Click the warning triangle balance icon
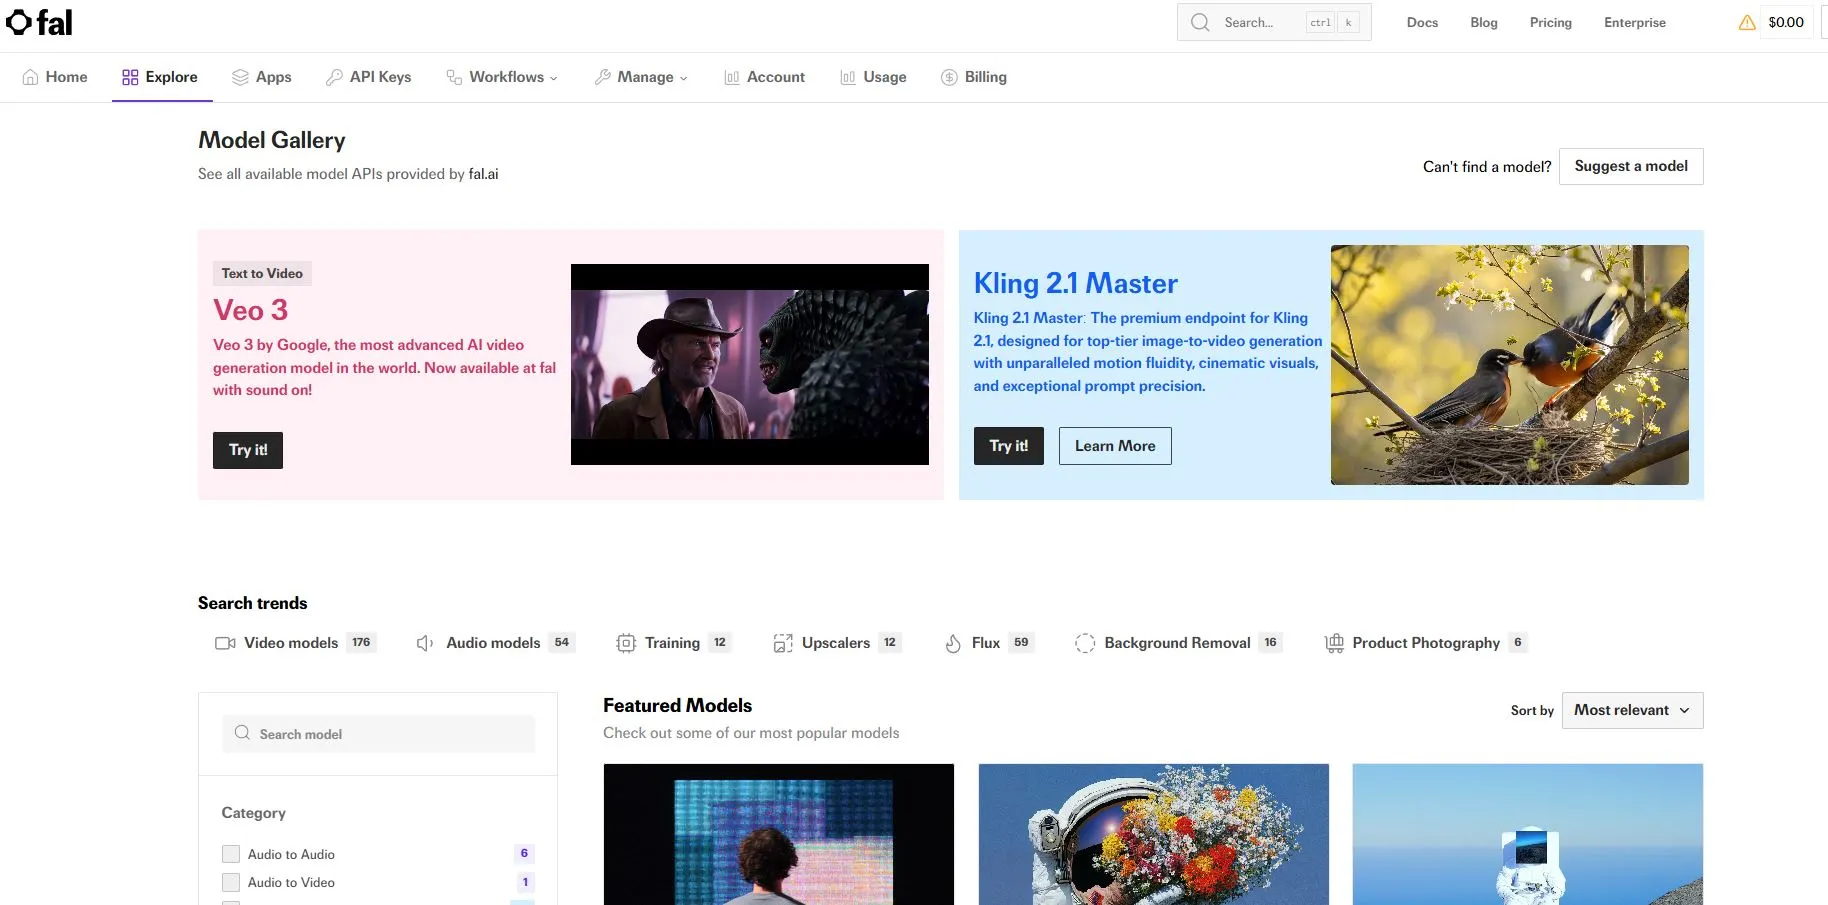 1746,23
